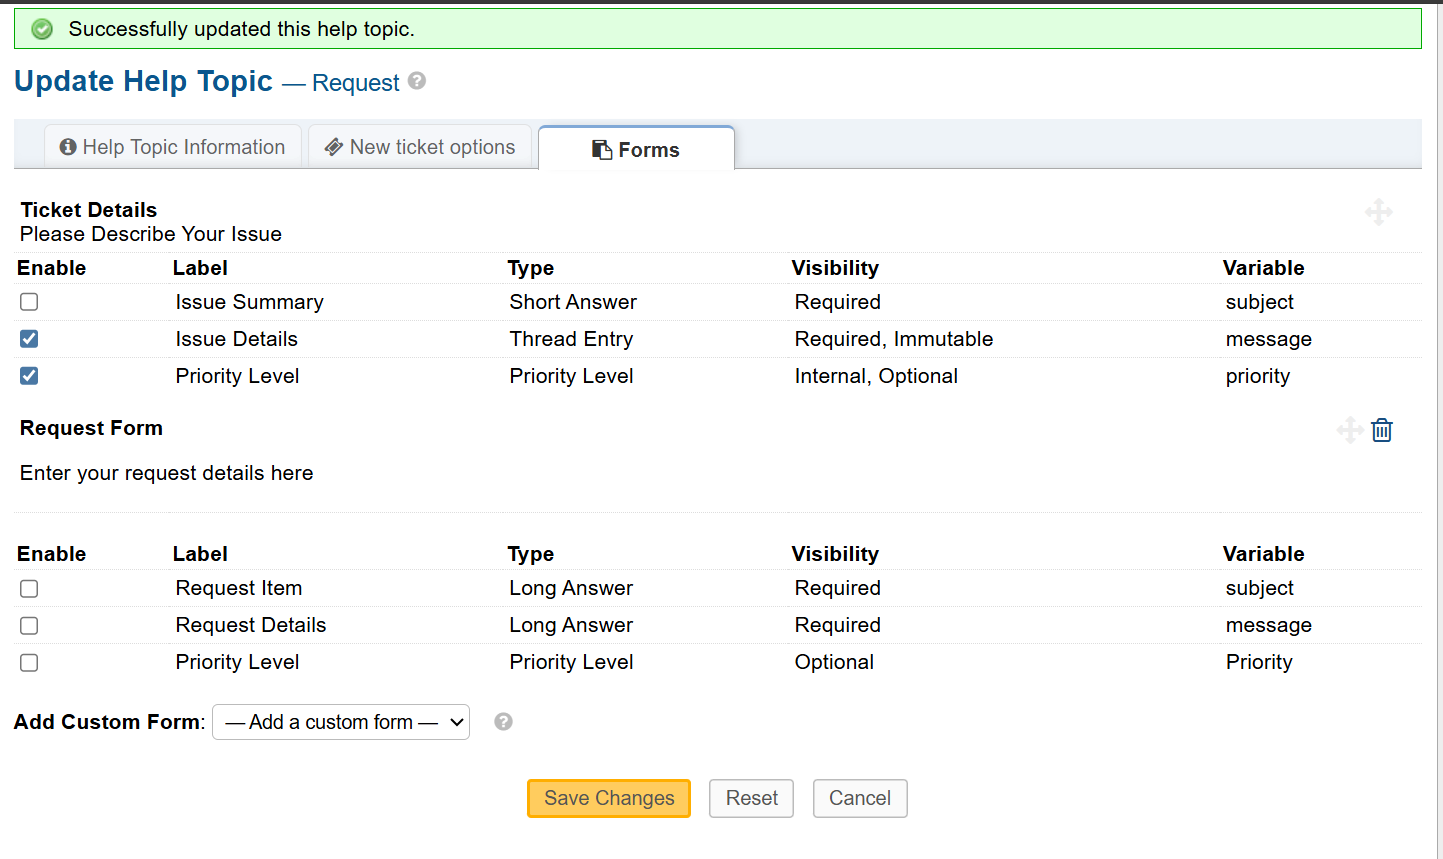This screenshot has height=859, width=1443.
Task: Disable Priority Level in Ticket Details
Action: [29, 376]
